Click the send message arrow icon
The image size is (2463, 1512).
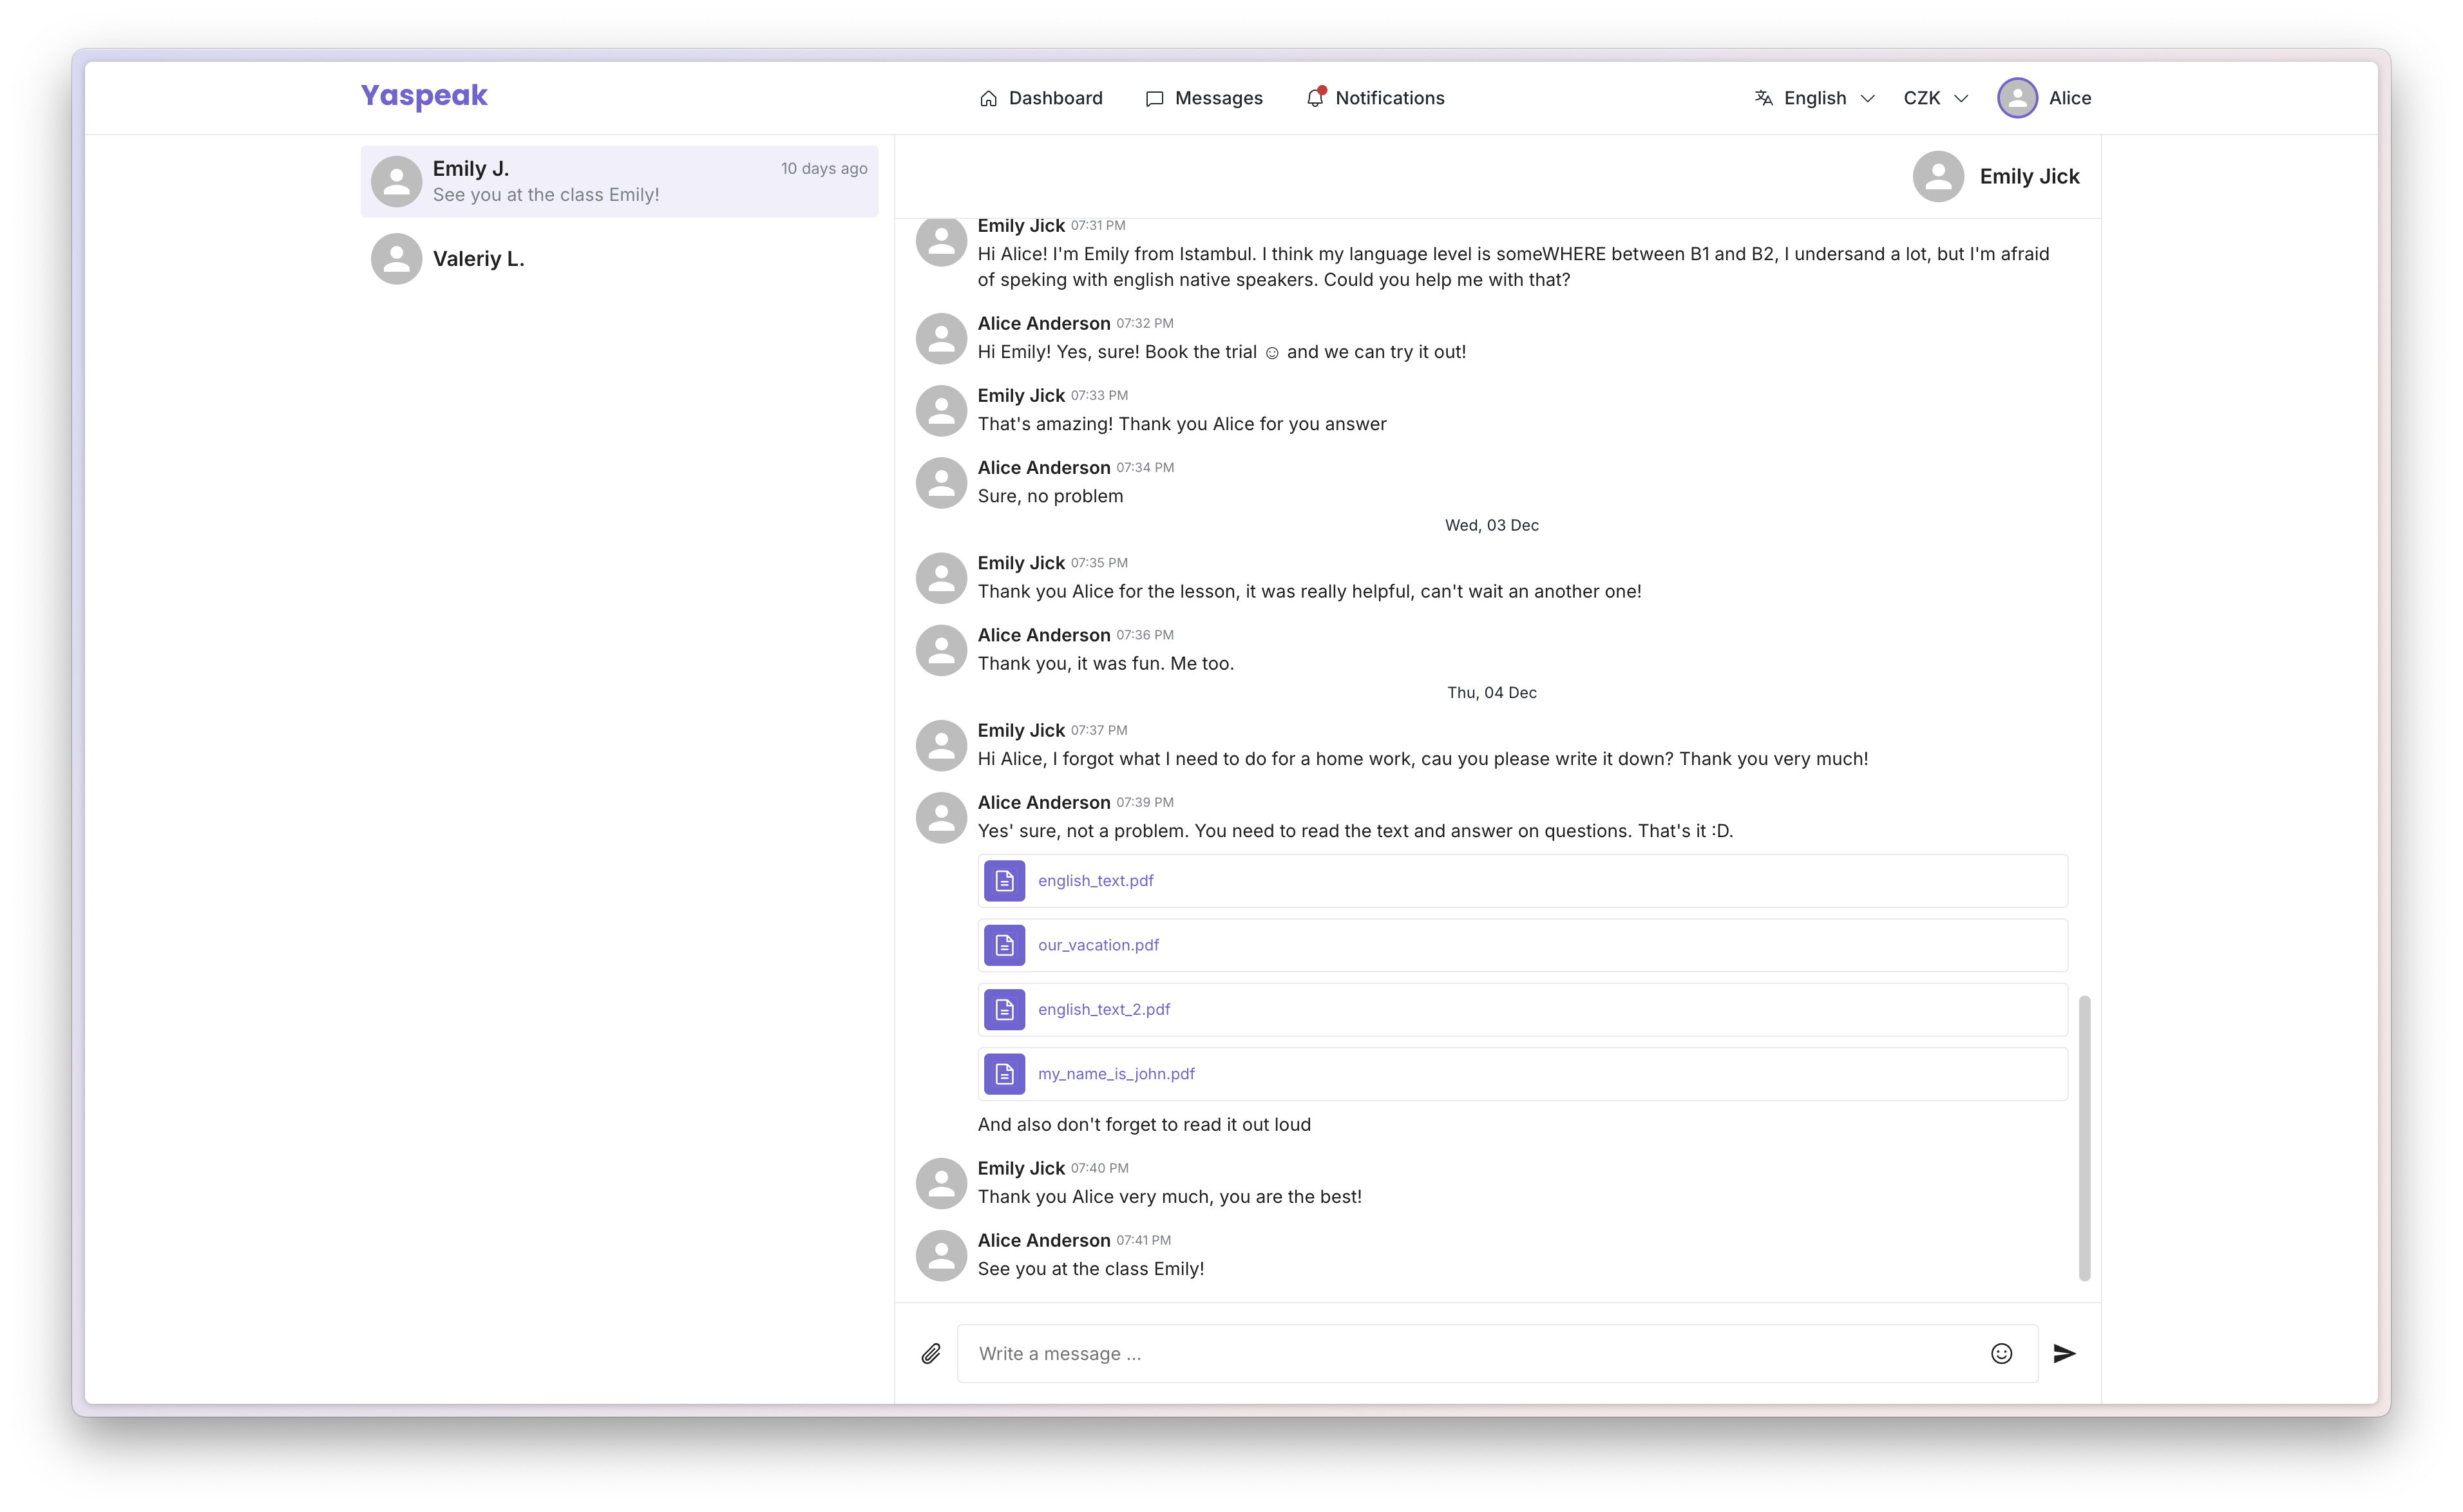pos(2066,1353)
